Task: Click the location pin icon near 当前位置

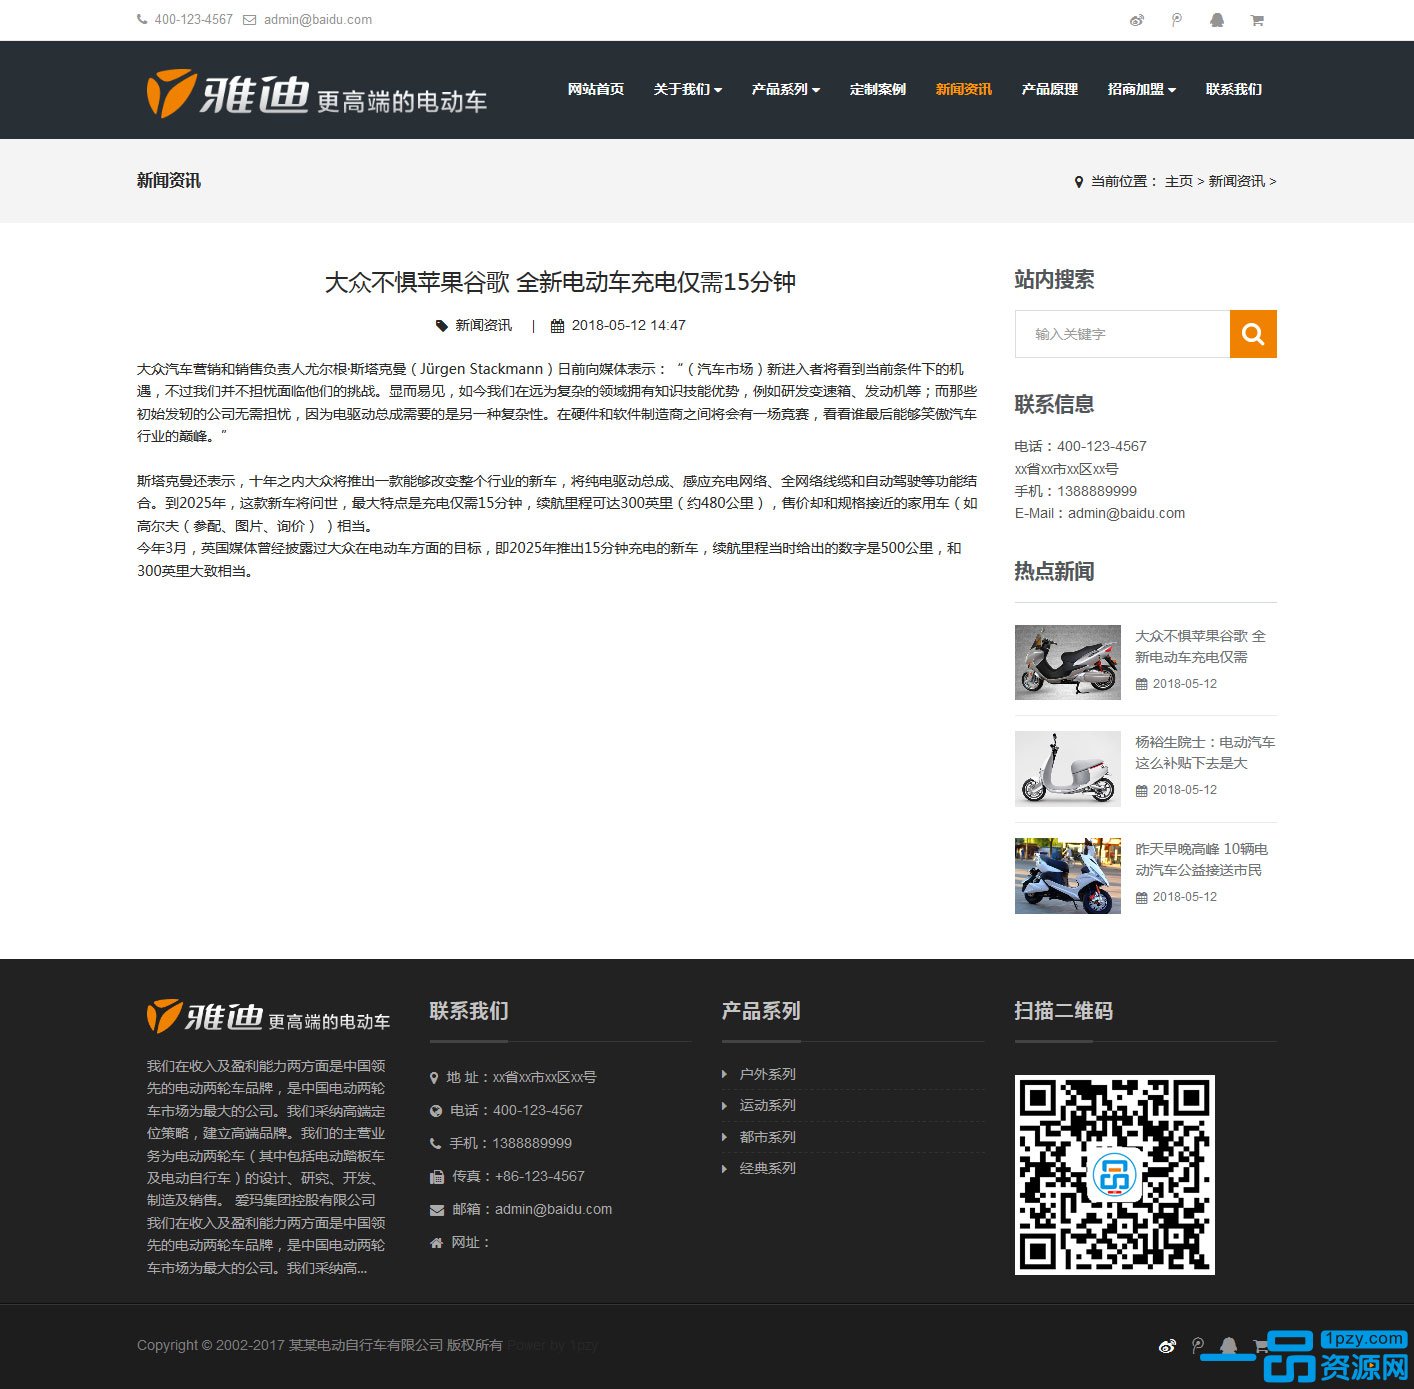Action: [x=1079, y=182]
